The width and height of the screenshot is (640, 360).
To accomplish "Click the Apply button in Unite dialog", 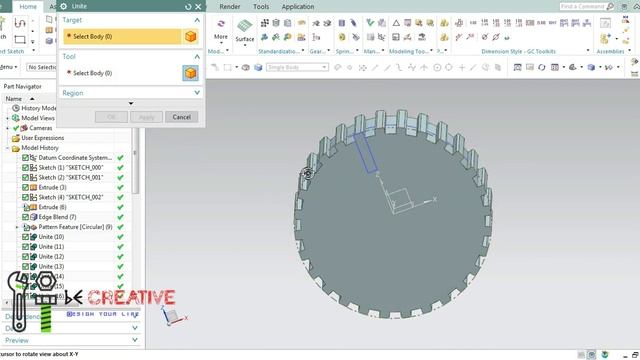I will 147,117.
